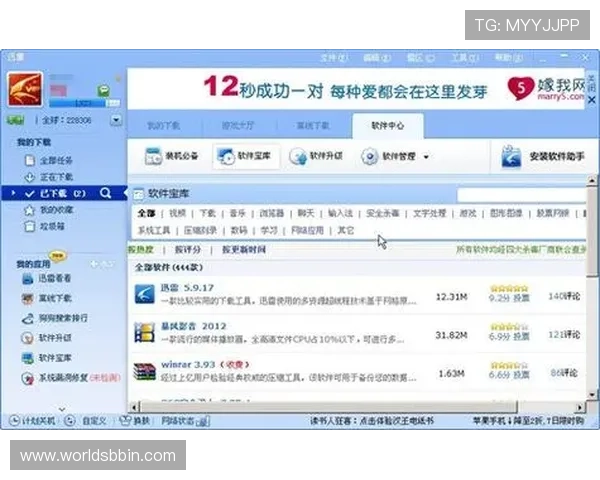Click vertical scrollbar down arrow
Screen dimensions: 600x480
point(592,395)
